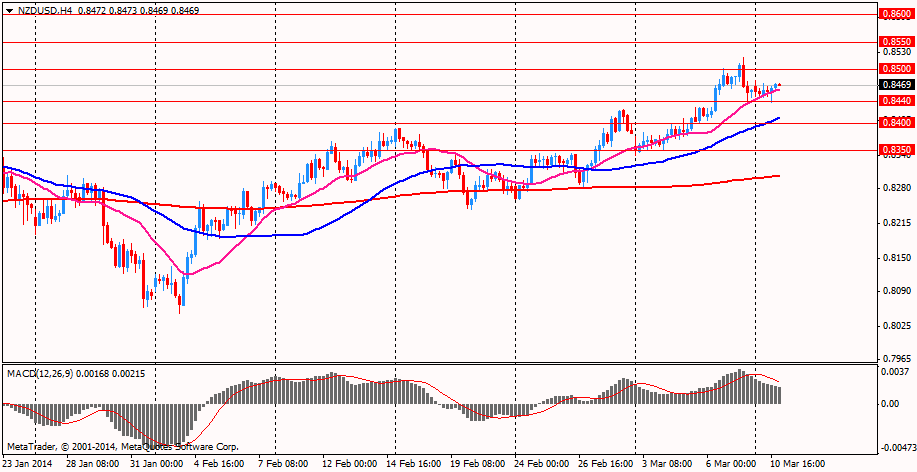Click the current price label 0.8469
Image resolution: width=917 pixels, height=472 pixels.
point(895,86)
